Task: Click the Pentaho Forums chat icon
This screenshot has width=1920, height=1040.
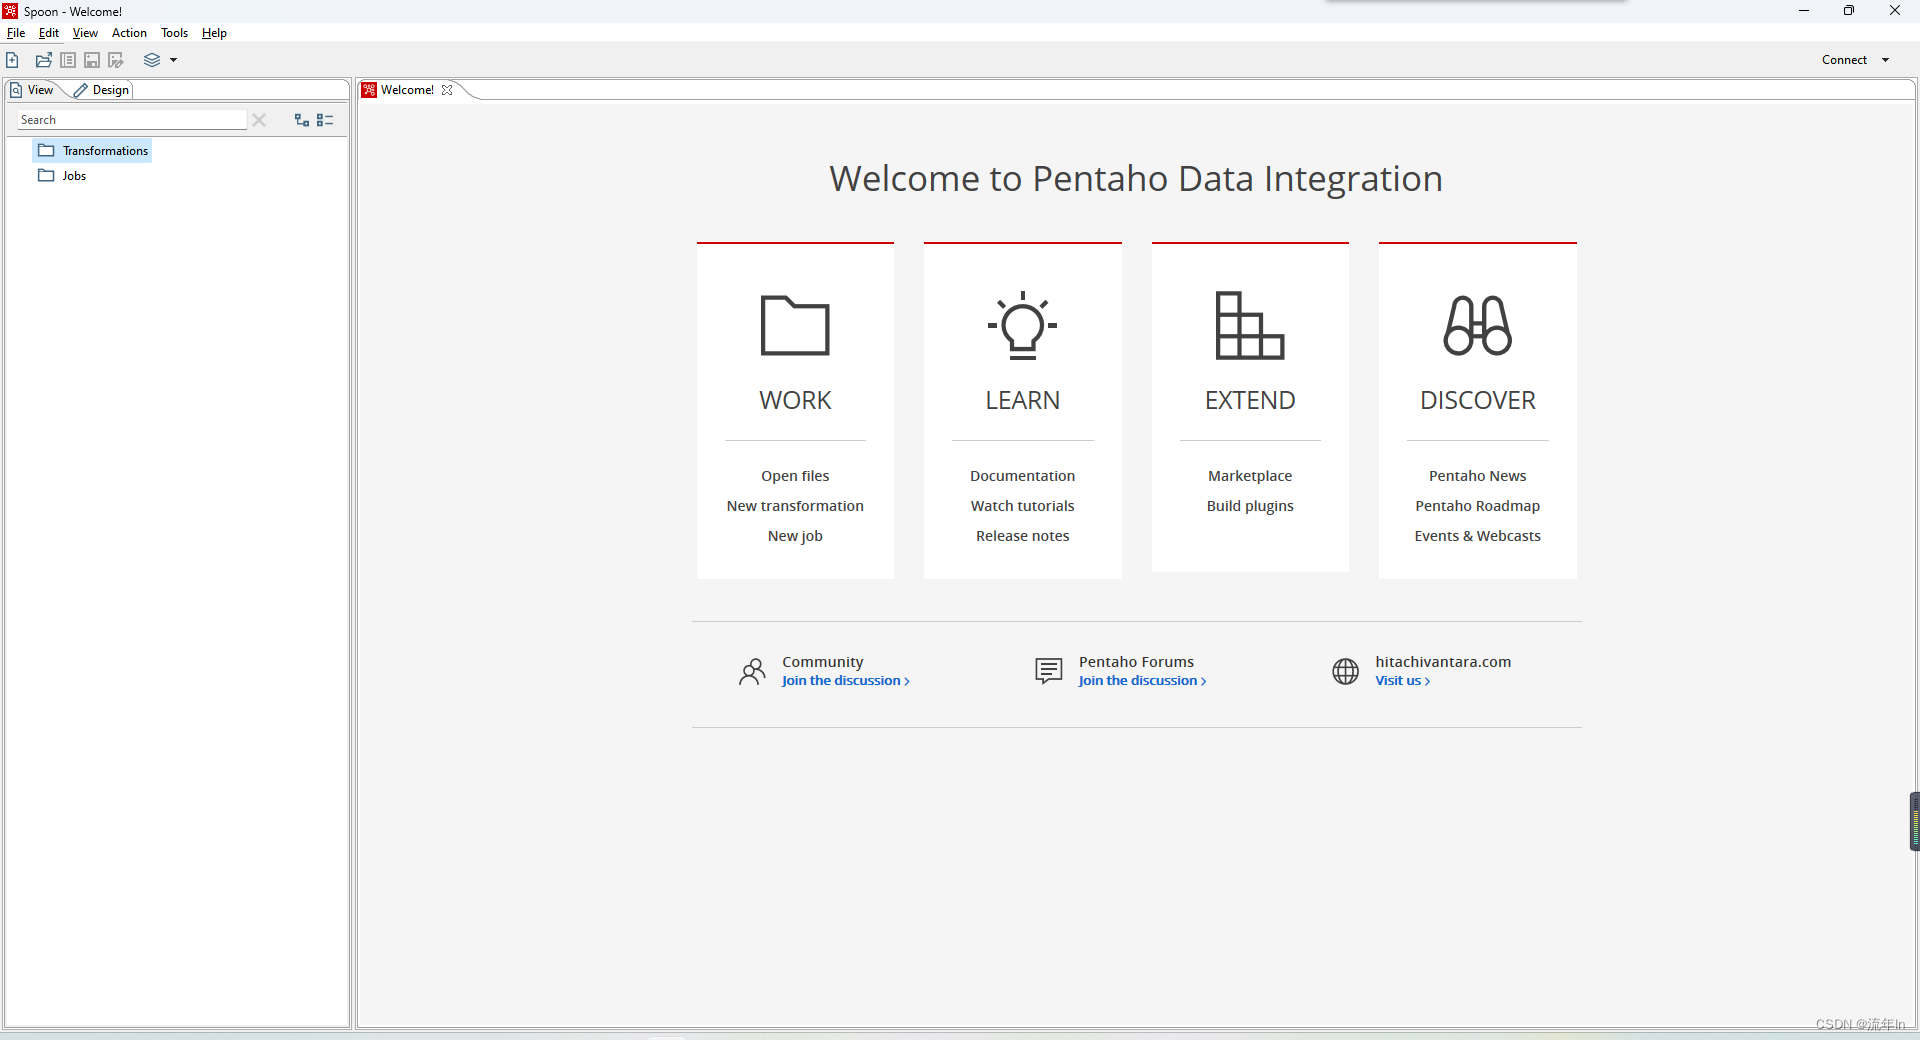Action: (x=1048, y=671)
